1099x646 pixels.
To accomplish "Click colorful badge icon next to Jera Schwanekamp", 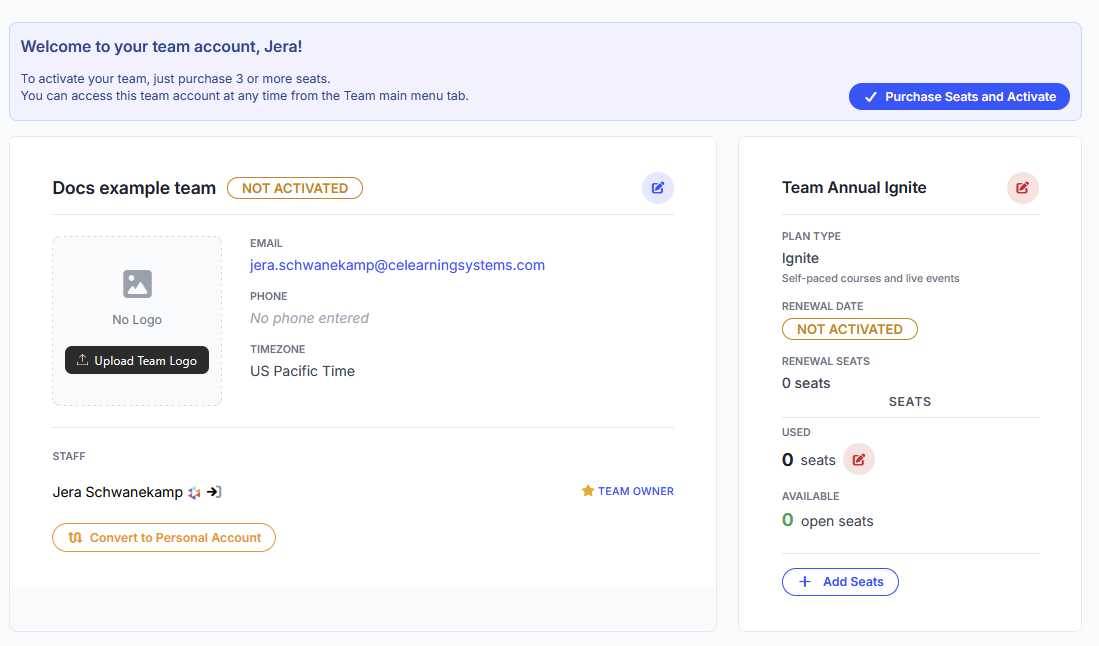I will click(194, 493).
